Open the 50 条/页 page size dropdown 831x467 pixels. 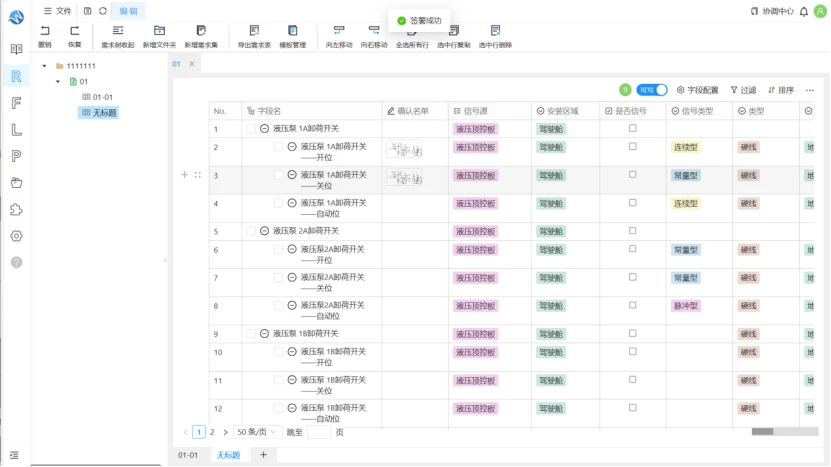pyautogui.click(x=257, y=433)
